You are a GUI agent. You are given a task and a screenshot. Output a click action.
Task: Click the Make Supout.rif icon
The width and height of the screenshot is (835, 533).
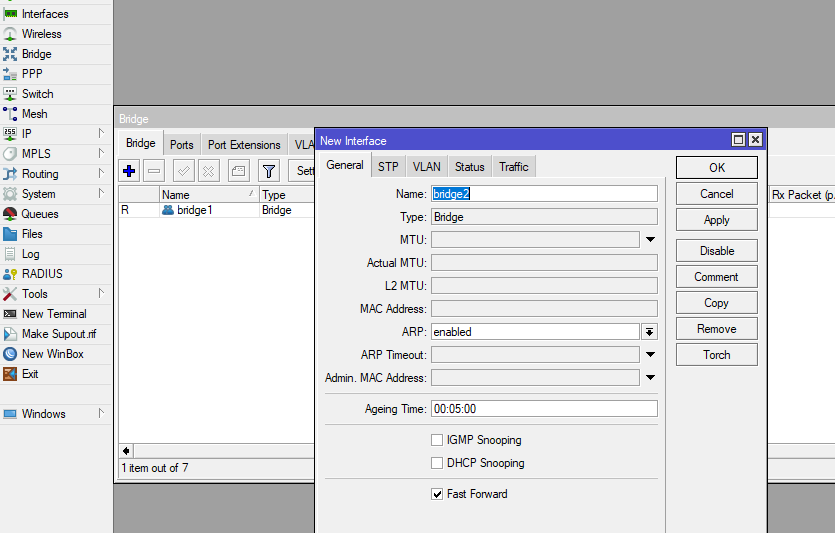(10, 334)
